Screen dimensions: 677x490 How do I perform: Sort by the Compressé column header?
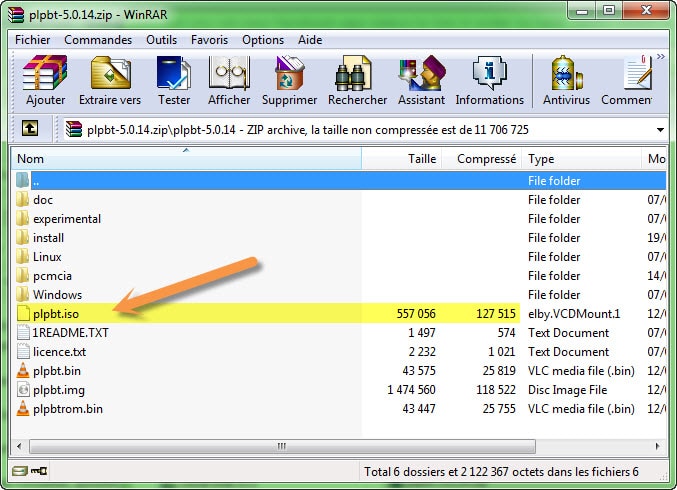click(482, 158)
